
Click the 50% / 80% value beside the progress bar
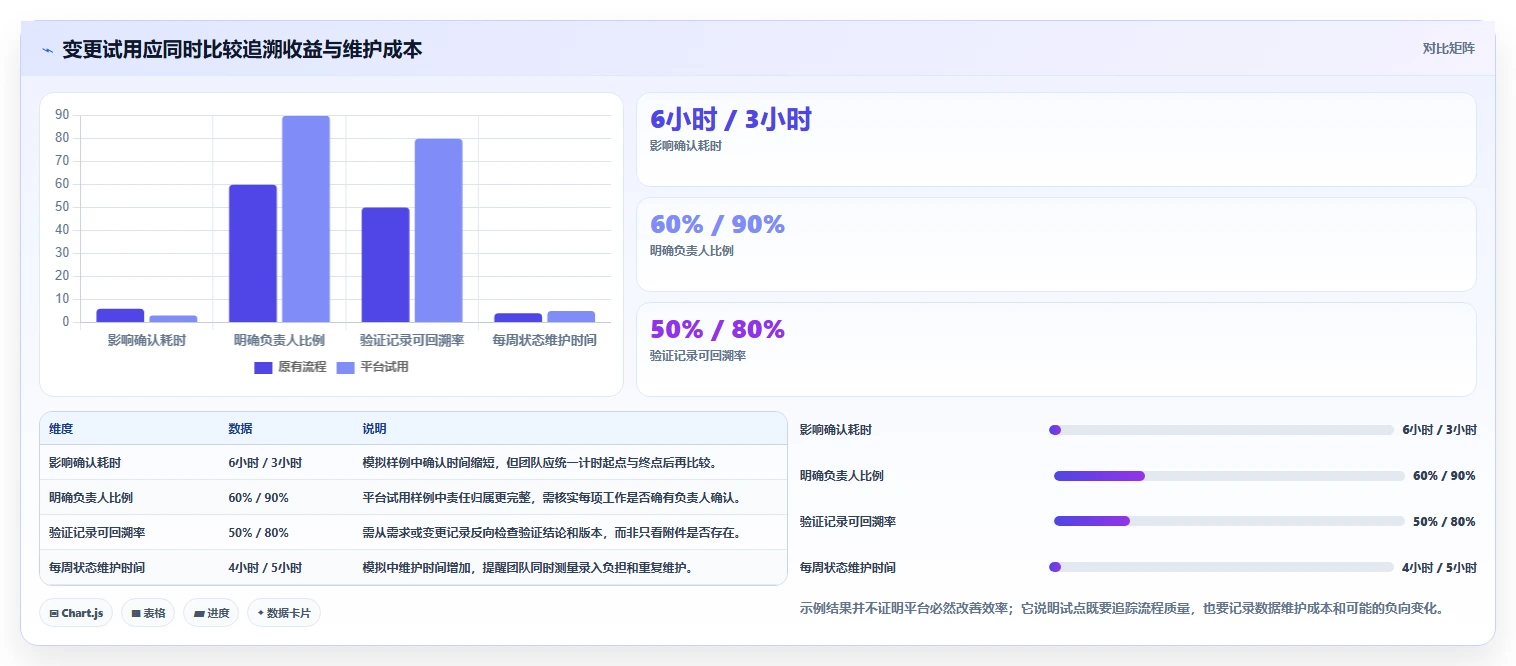tap(1444, 522)
